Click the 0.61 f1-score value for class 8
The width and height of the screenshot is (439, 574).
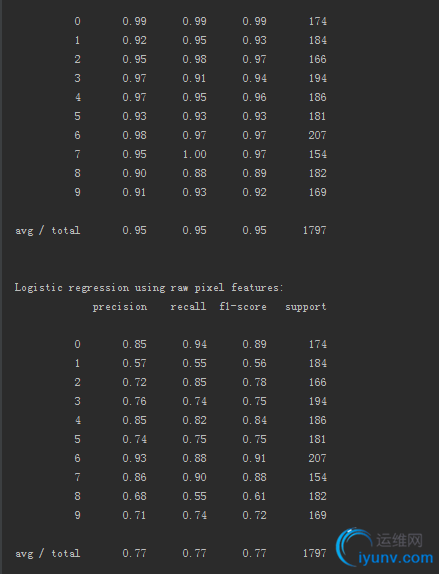254,496
